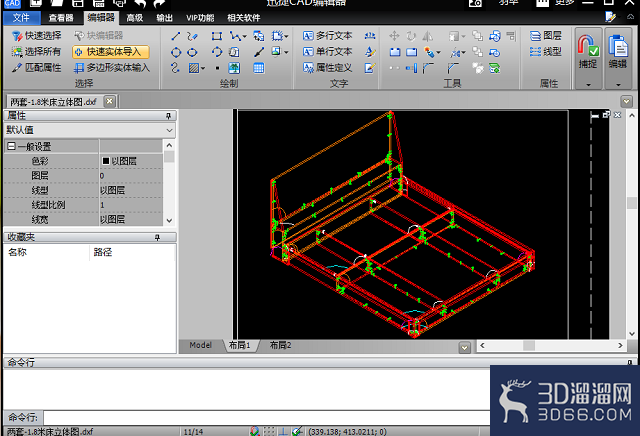Click 快速实体导入 button
This screenshot has width=640, height=436.
tap(111, 52)
